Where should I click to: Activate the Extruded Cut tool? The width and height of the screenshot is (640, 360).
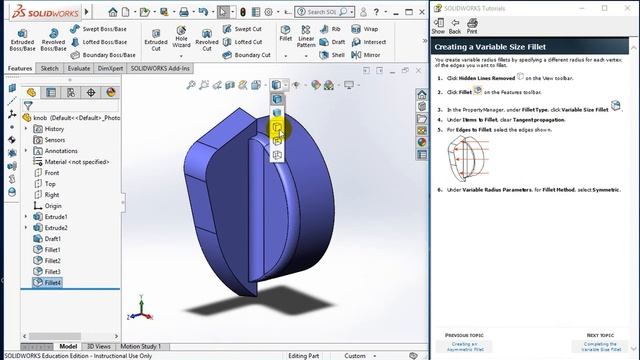(156, 40)
